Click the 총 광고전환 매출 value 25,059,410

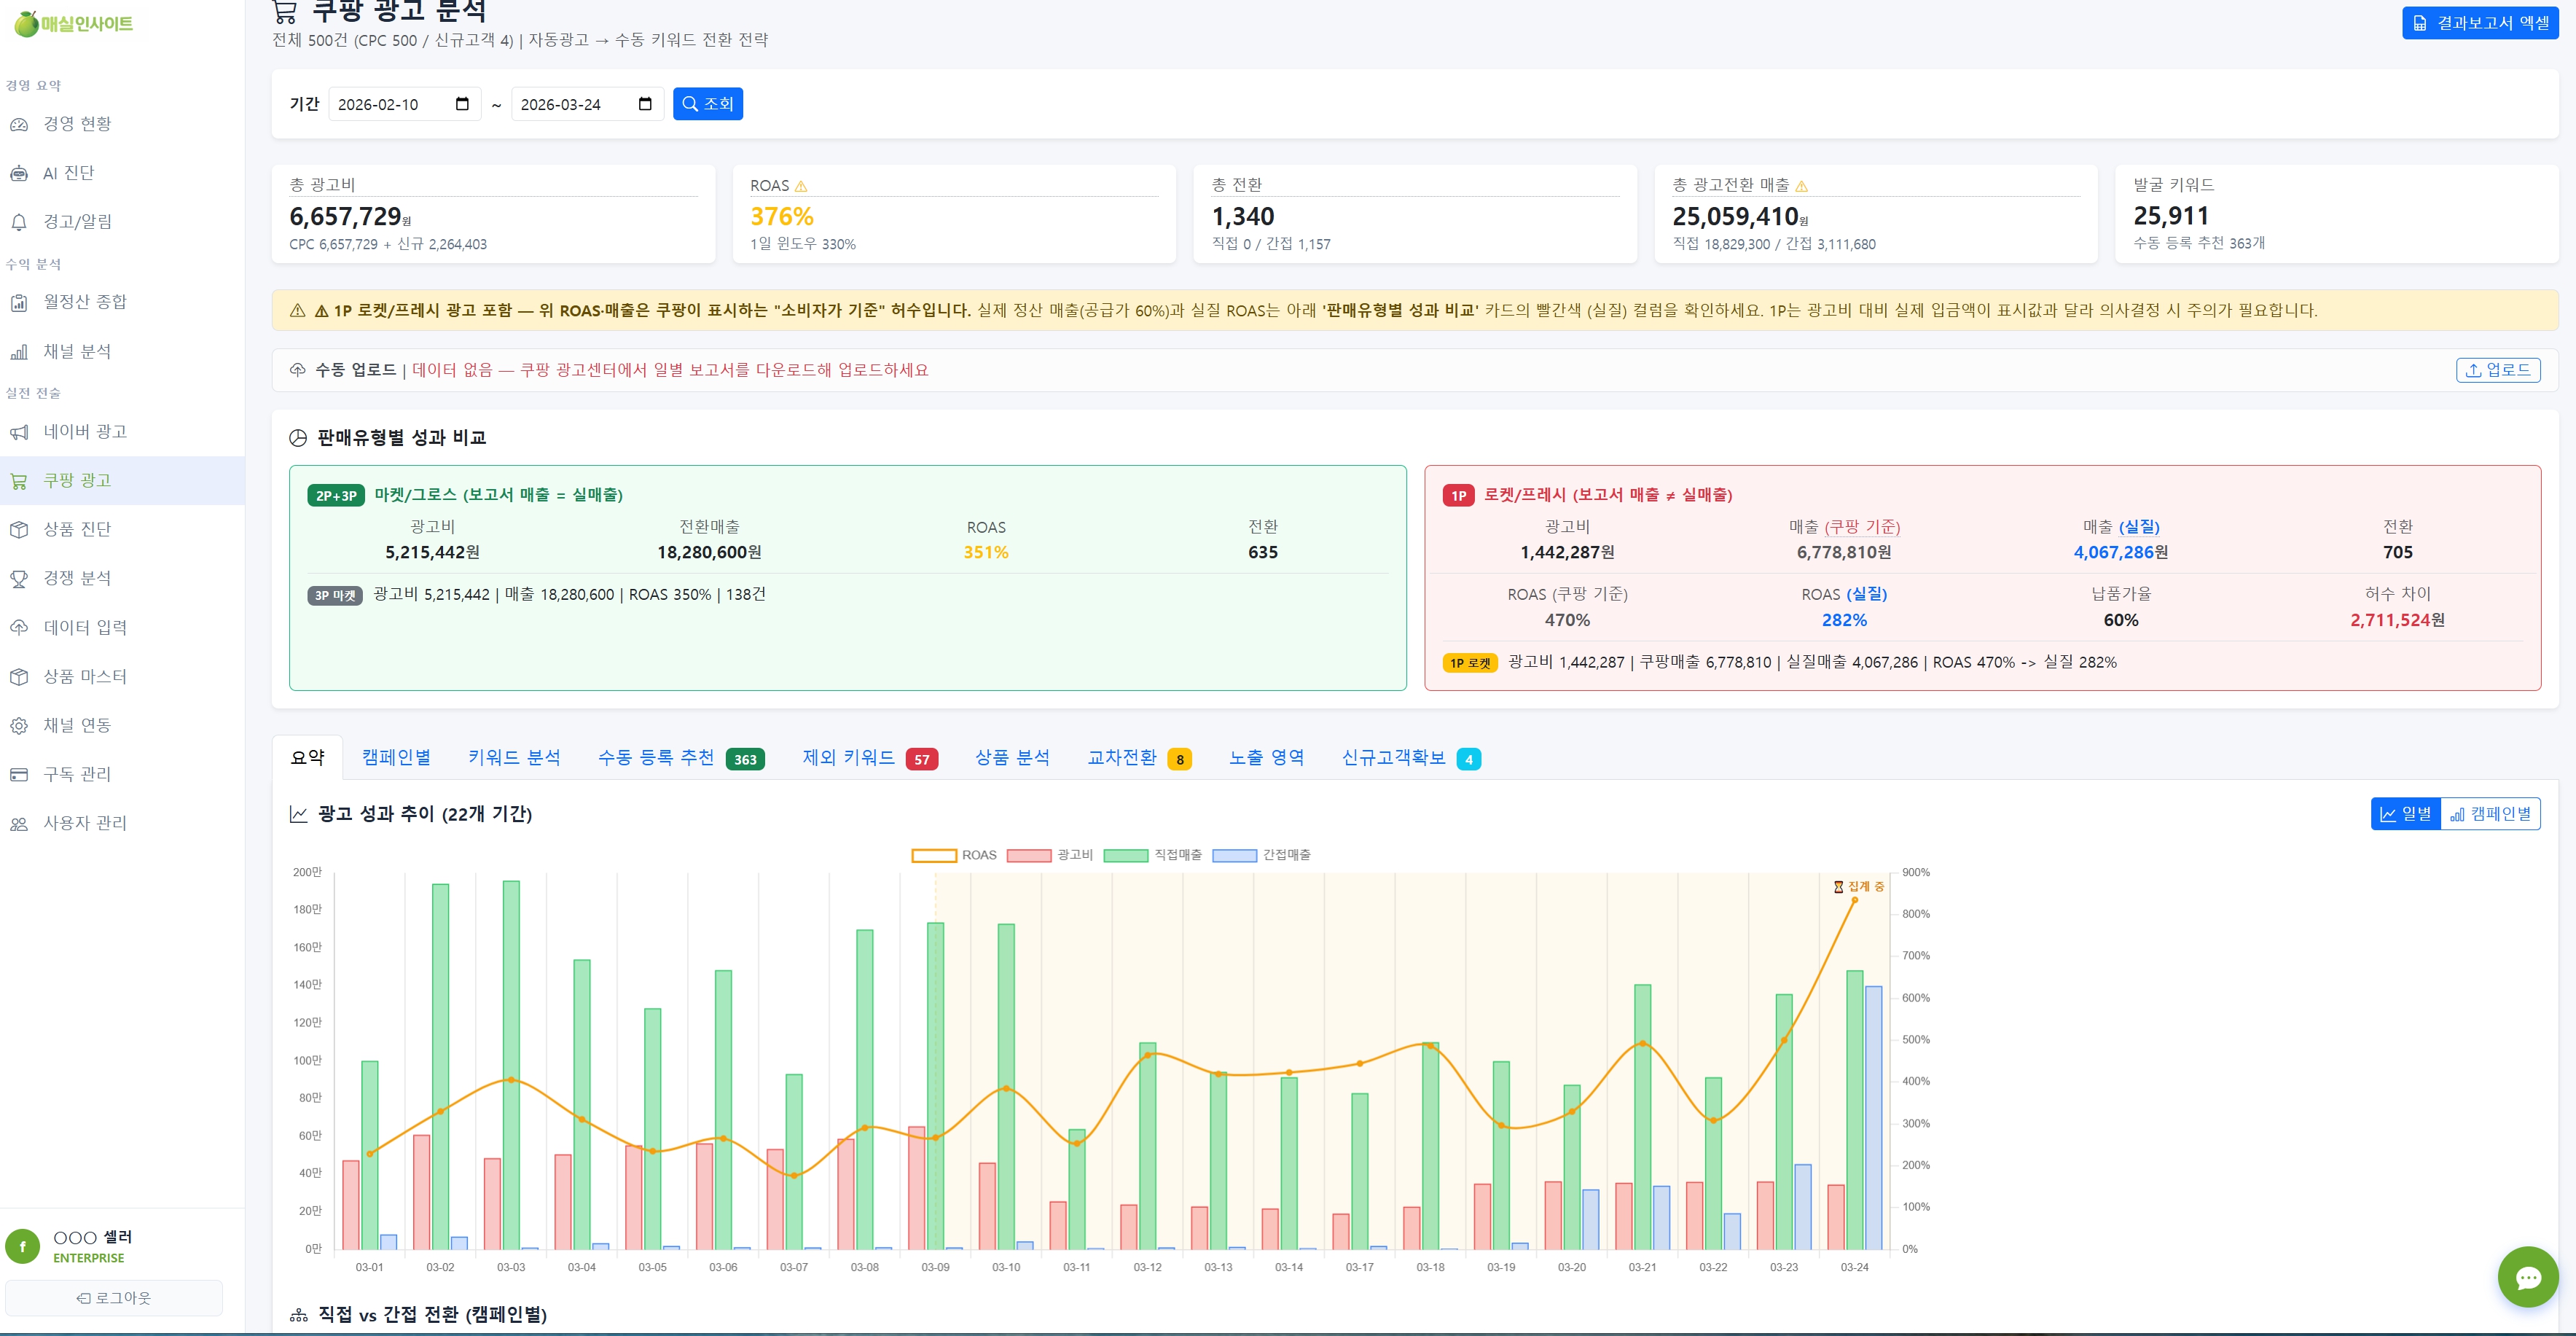point(1735,217)
